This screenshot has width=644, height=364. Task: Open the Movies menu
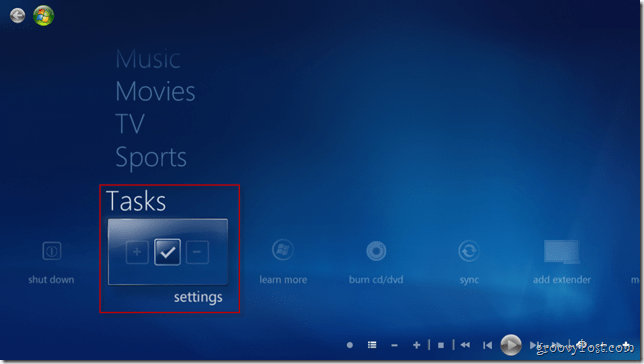[x=155, y=91]
